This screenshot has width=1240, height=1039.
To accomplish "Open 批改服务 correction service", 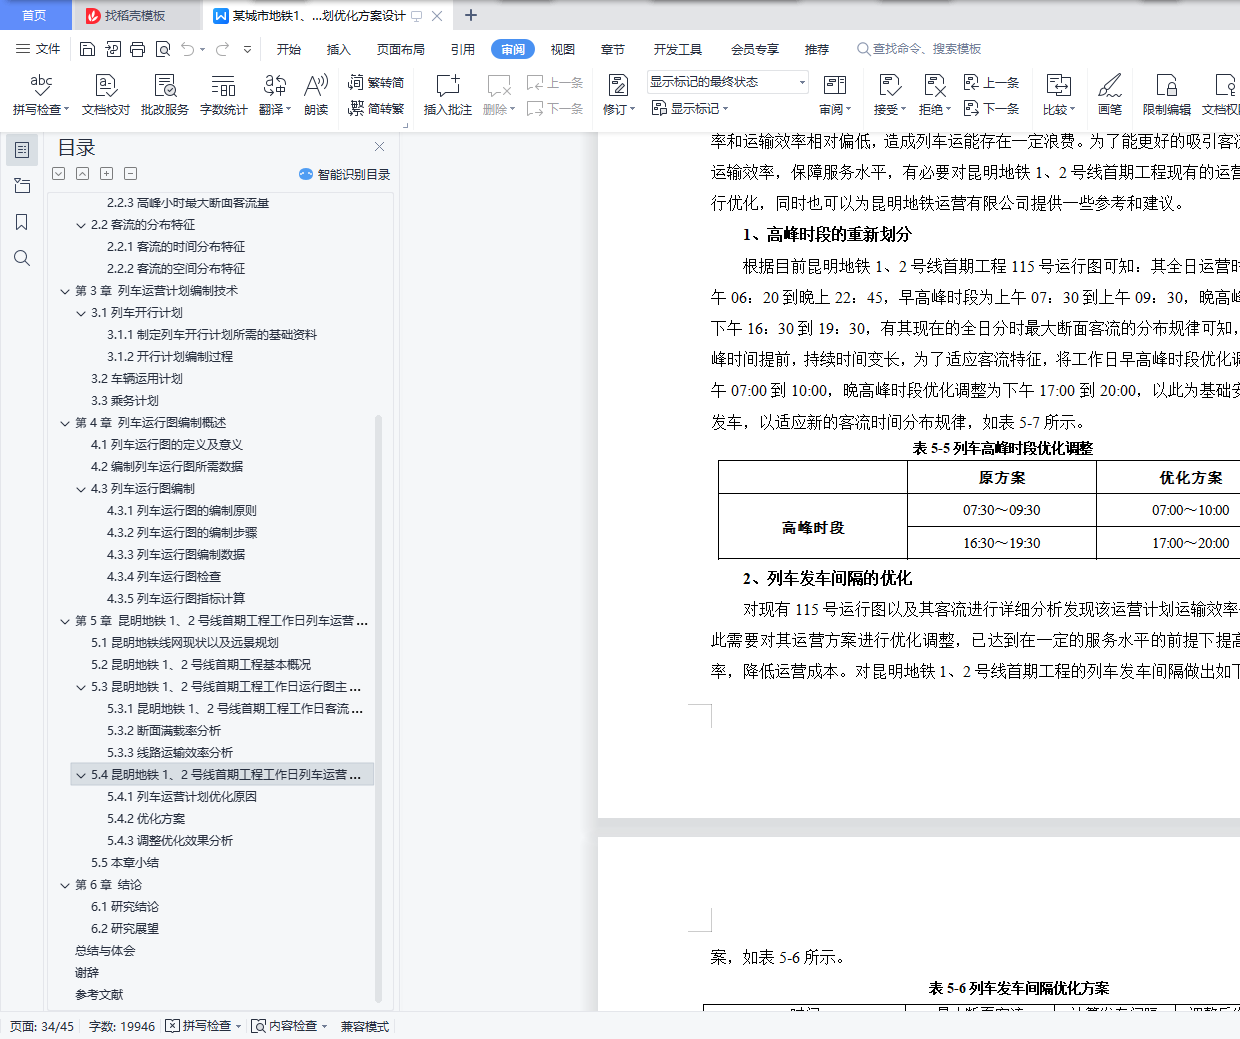I will pyautogui.click(x=165, y=95).
